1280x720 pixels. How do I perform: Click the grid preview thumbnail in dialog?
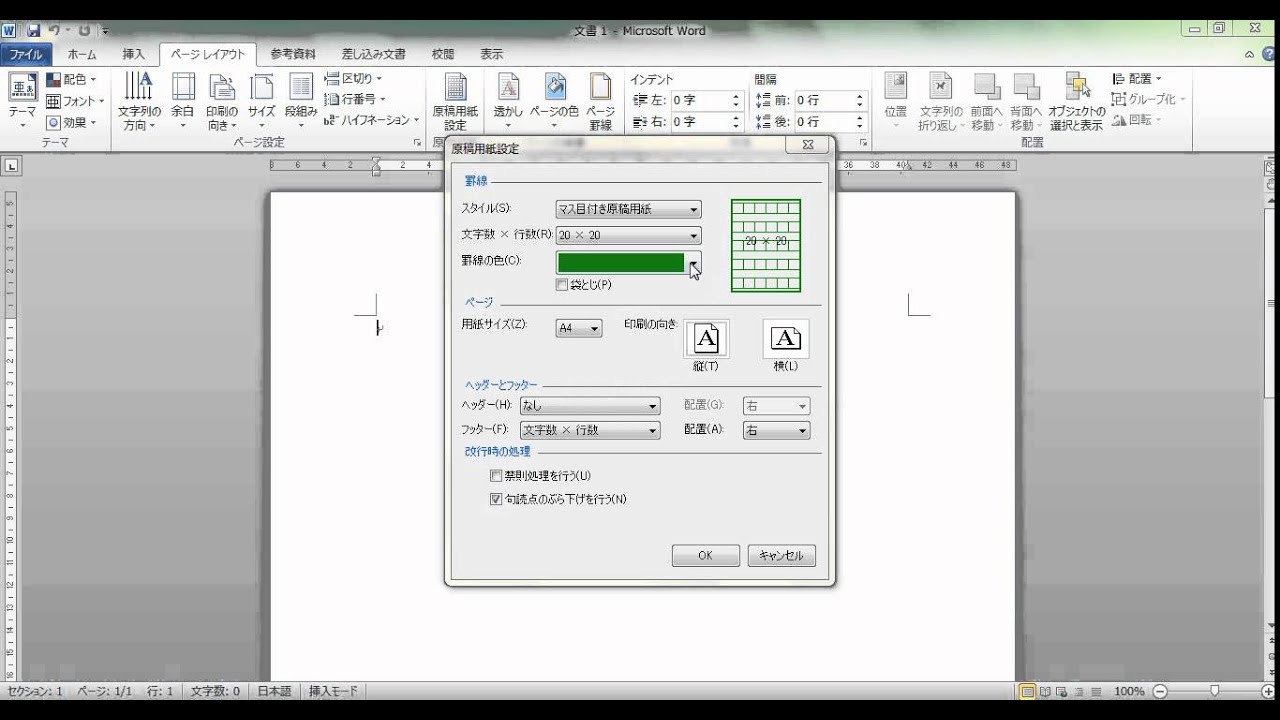(766, 246)
